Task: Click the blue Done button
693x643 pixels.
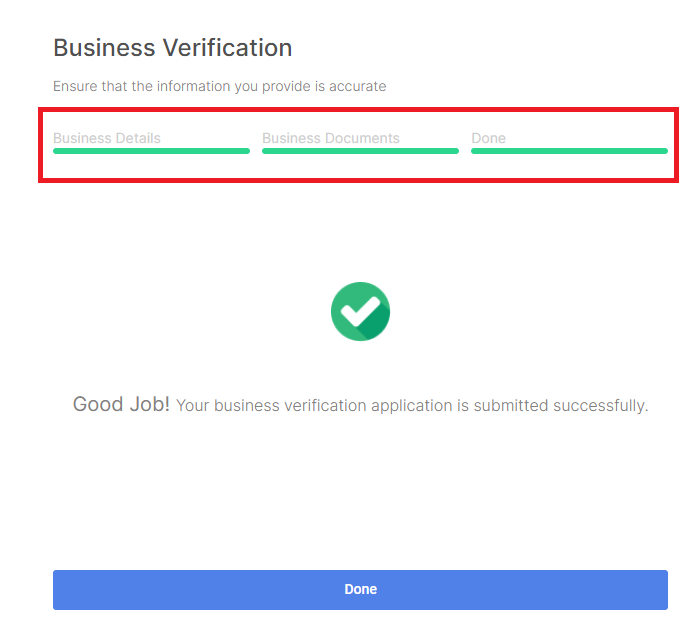Action: [x=360, y=590]
